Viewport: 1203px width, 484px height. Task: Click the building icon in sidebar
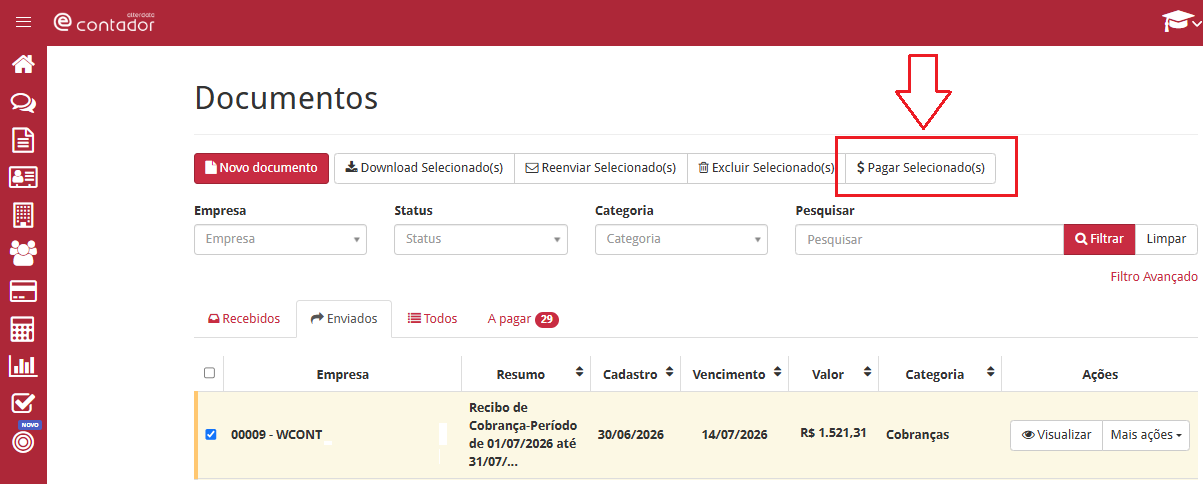pyautogui.click(x=23, y=215)
